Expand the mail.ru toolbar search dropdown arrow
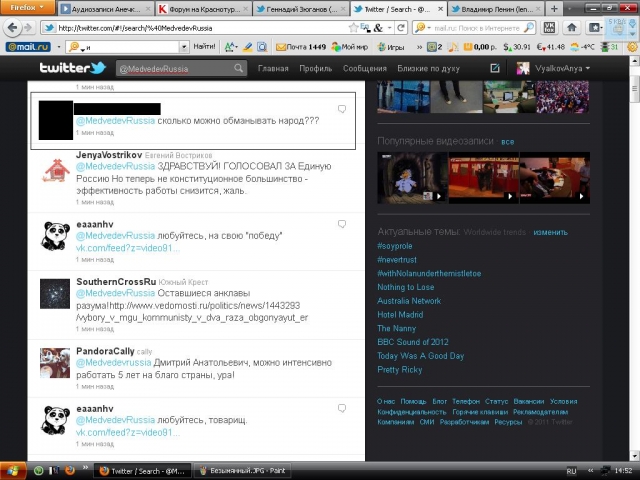Screen dimensions: 640x480 click(x=184, y=47)
